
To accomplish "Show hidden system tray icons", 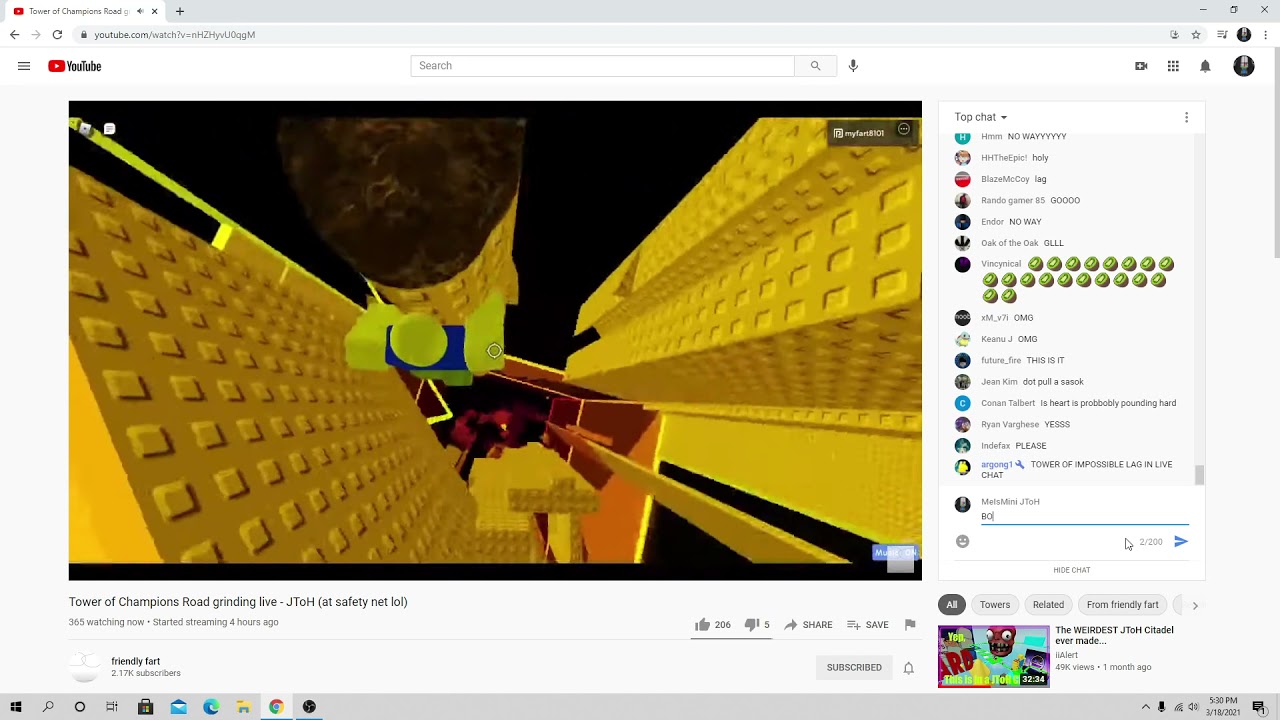I will [1145, 707].
